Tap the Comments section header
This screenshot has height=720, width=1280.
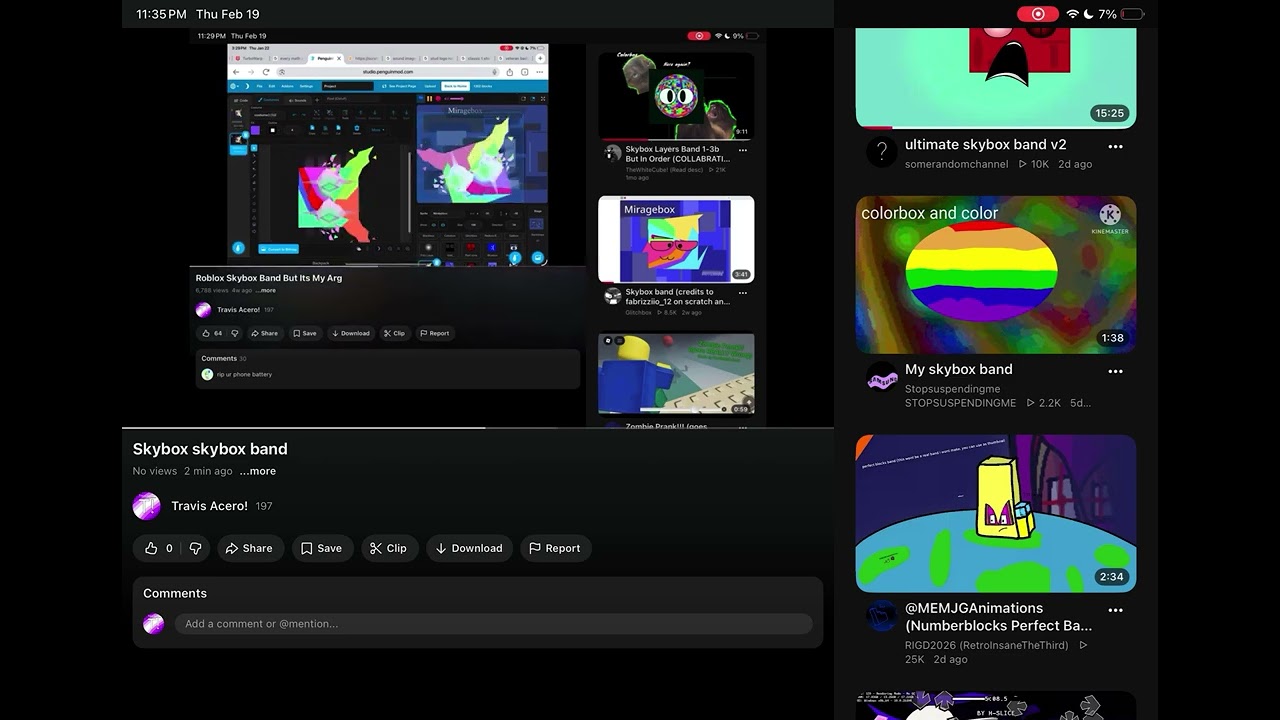tap(175, 593)
